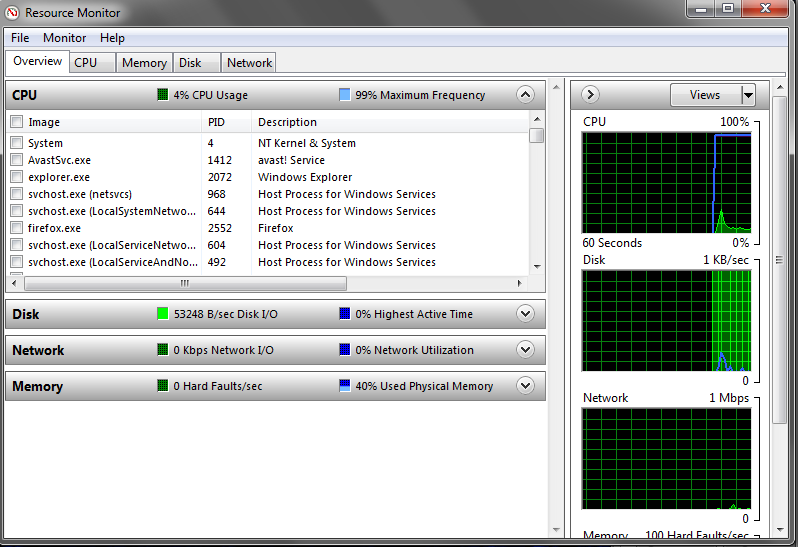
Task: Click the green Hard Faults/sec indicator
Action: pos(162,386)
